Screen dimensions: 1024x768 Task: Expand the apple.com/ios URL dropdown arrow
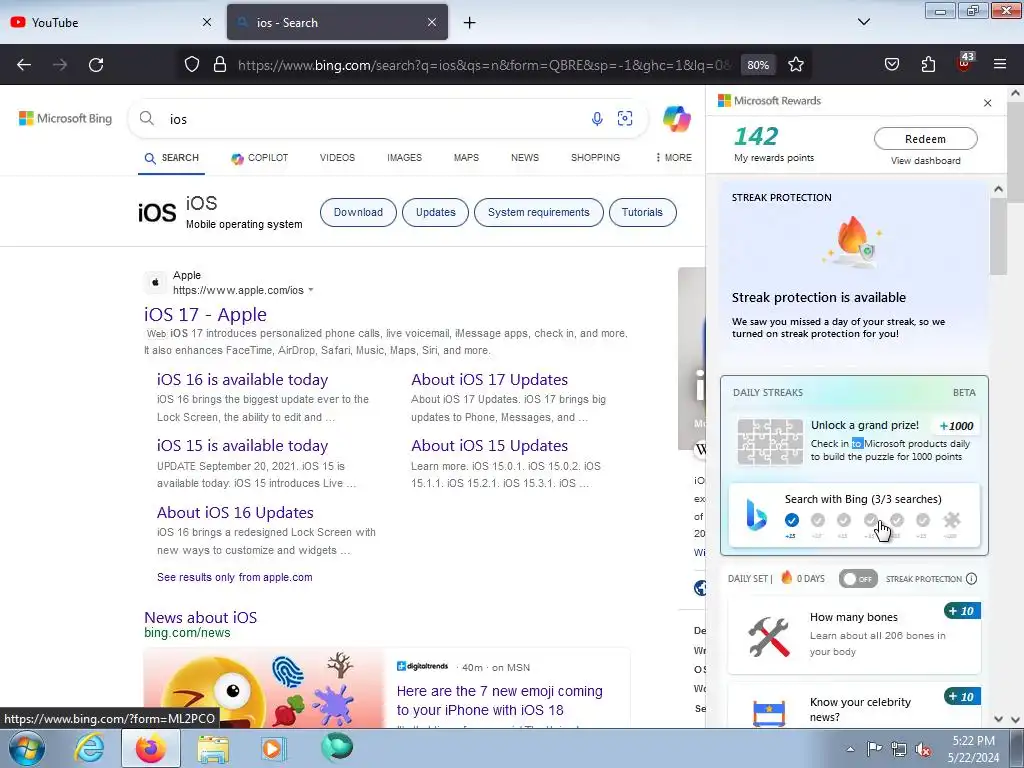point(311,290)
